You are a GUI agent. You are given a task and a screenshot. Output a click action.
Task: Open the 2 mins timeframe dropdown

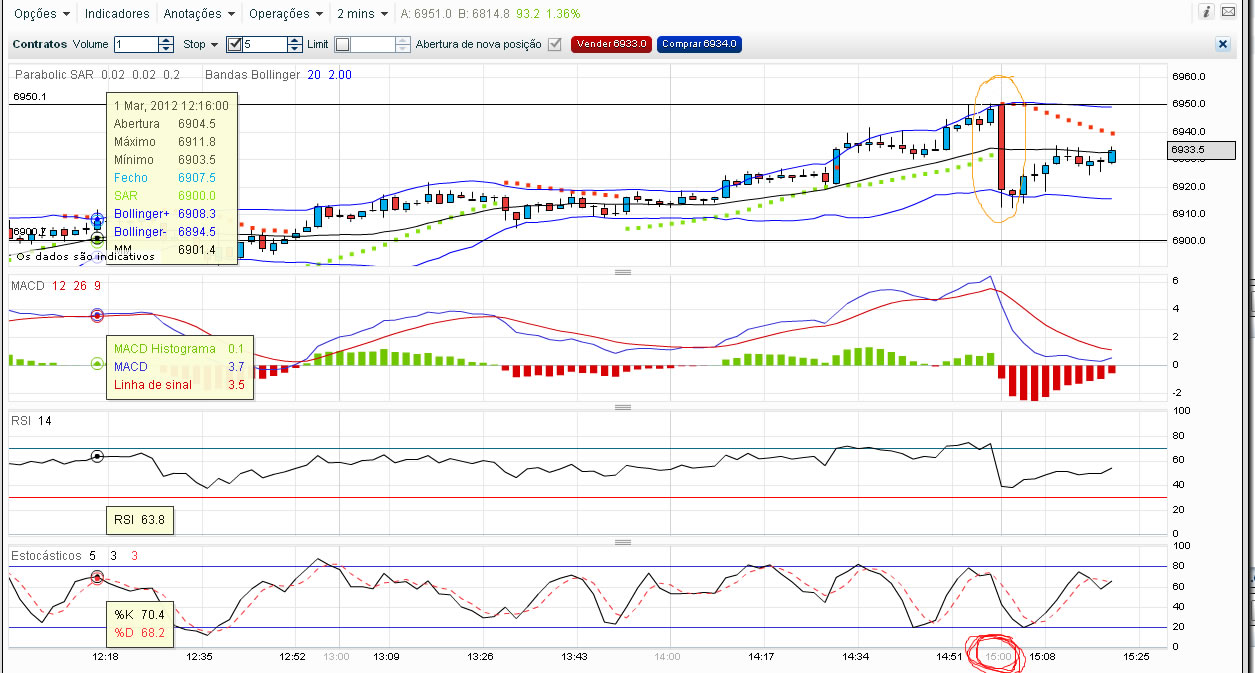[362, 14]
